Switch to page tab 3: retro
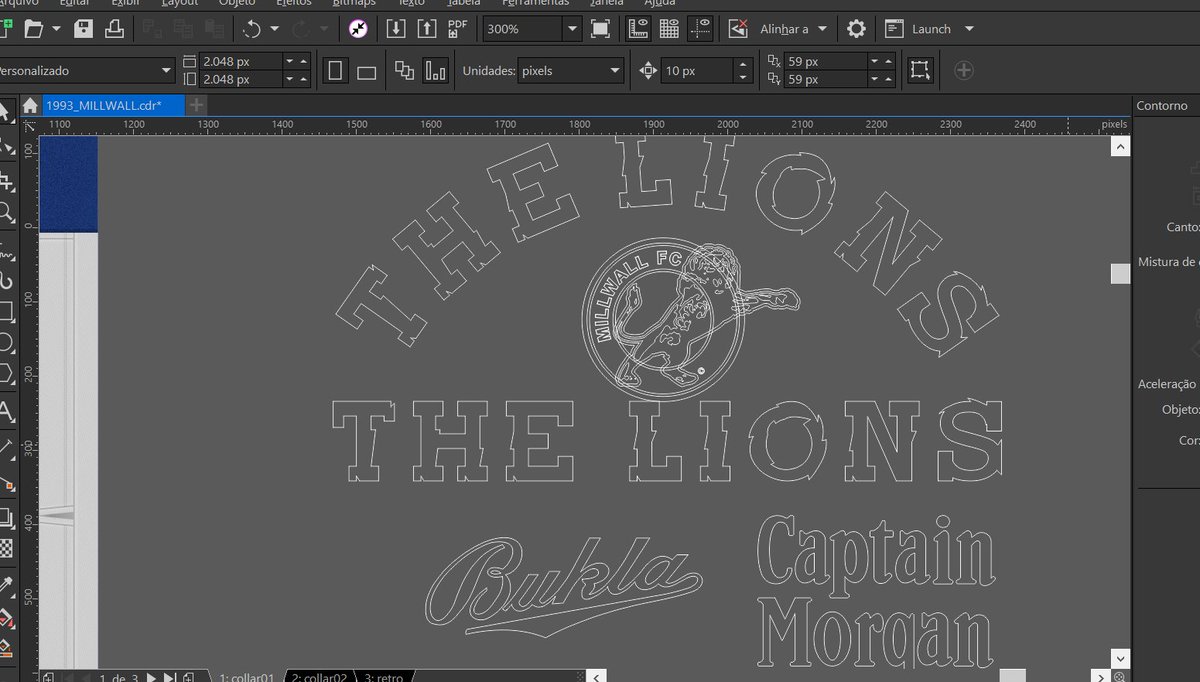The image size is (1200, 682). coord(384,677)
